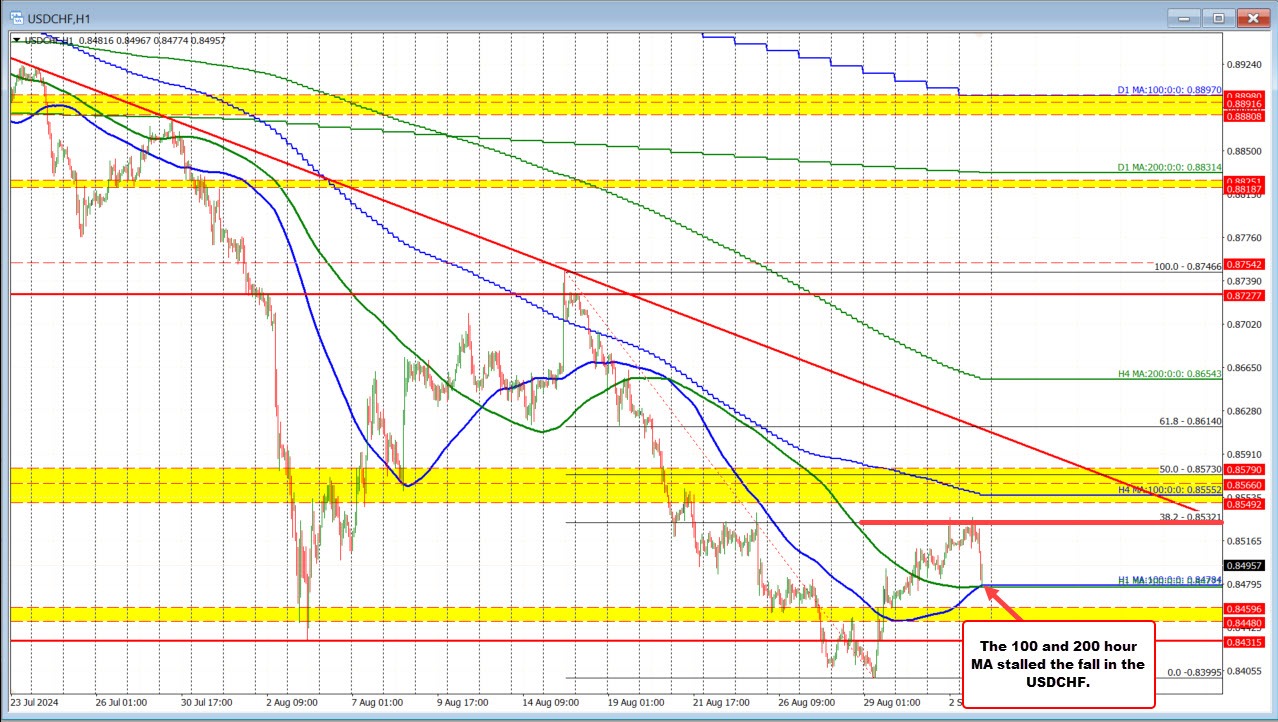Expand the dropdown arrow beside the USDCHF,H1 quote
1278x722 pixels.
pyautogui.click(x=15, y=41)
